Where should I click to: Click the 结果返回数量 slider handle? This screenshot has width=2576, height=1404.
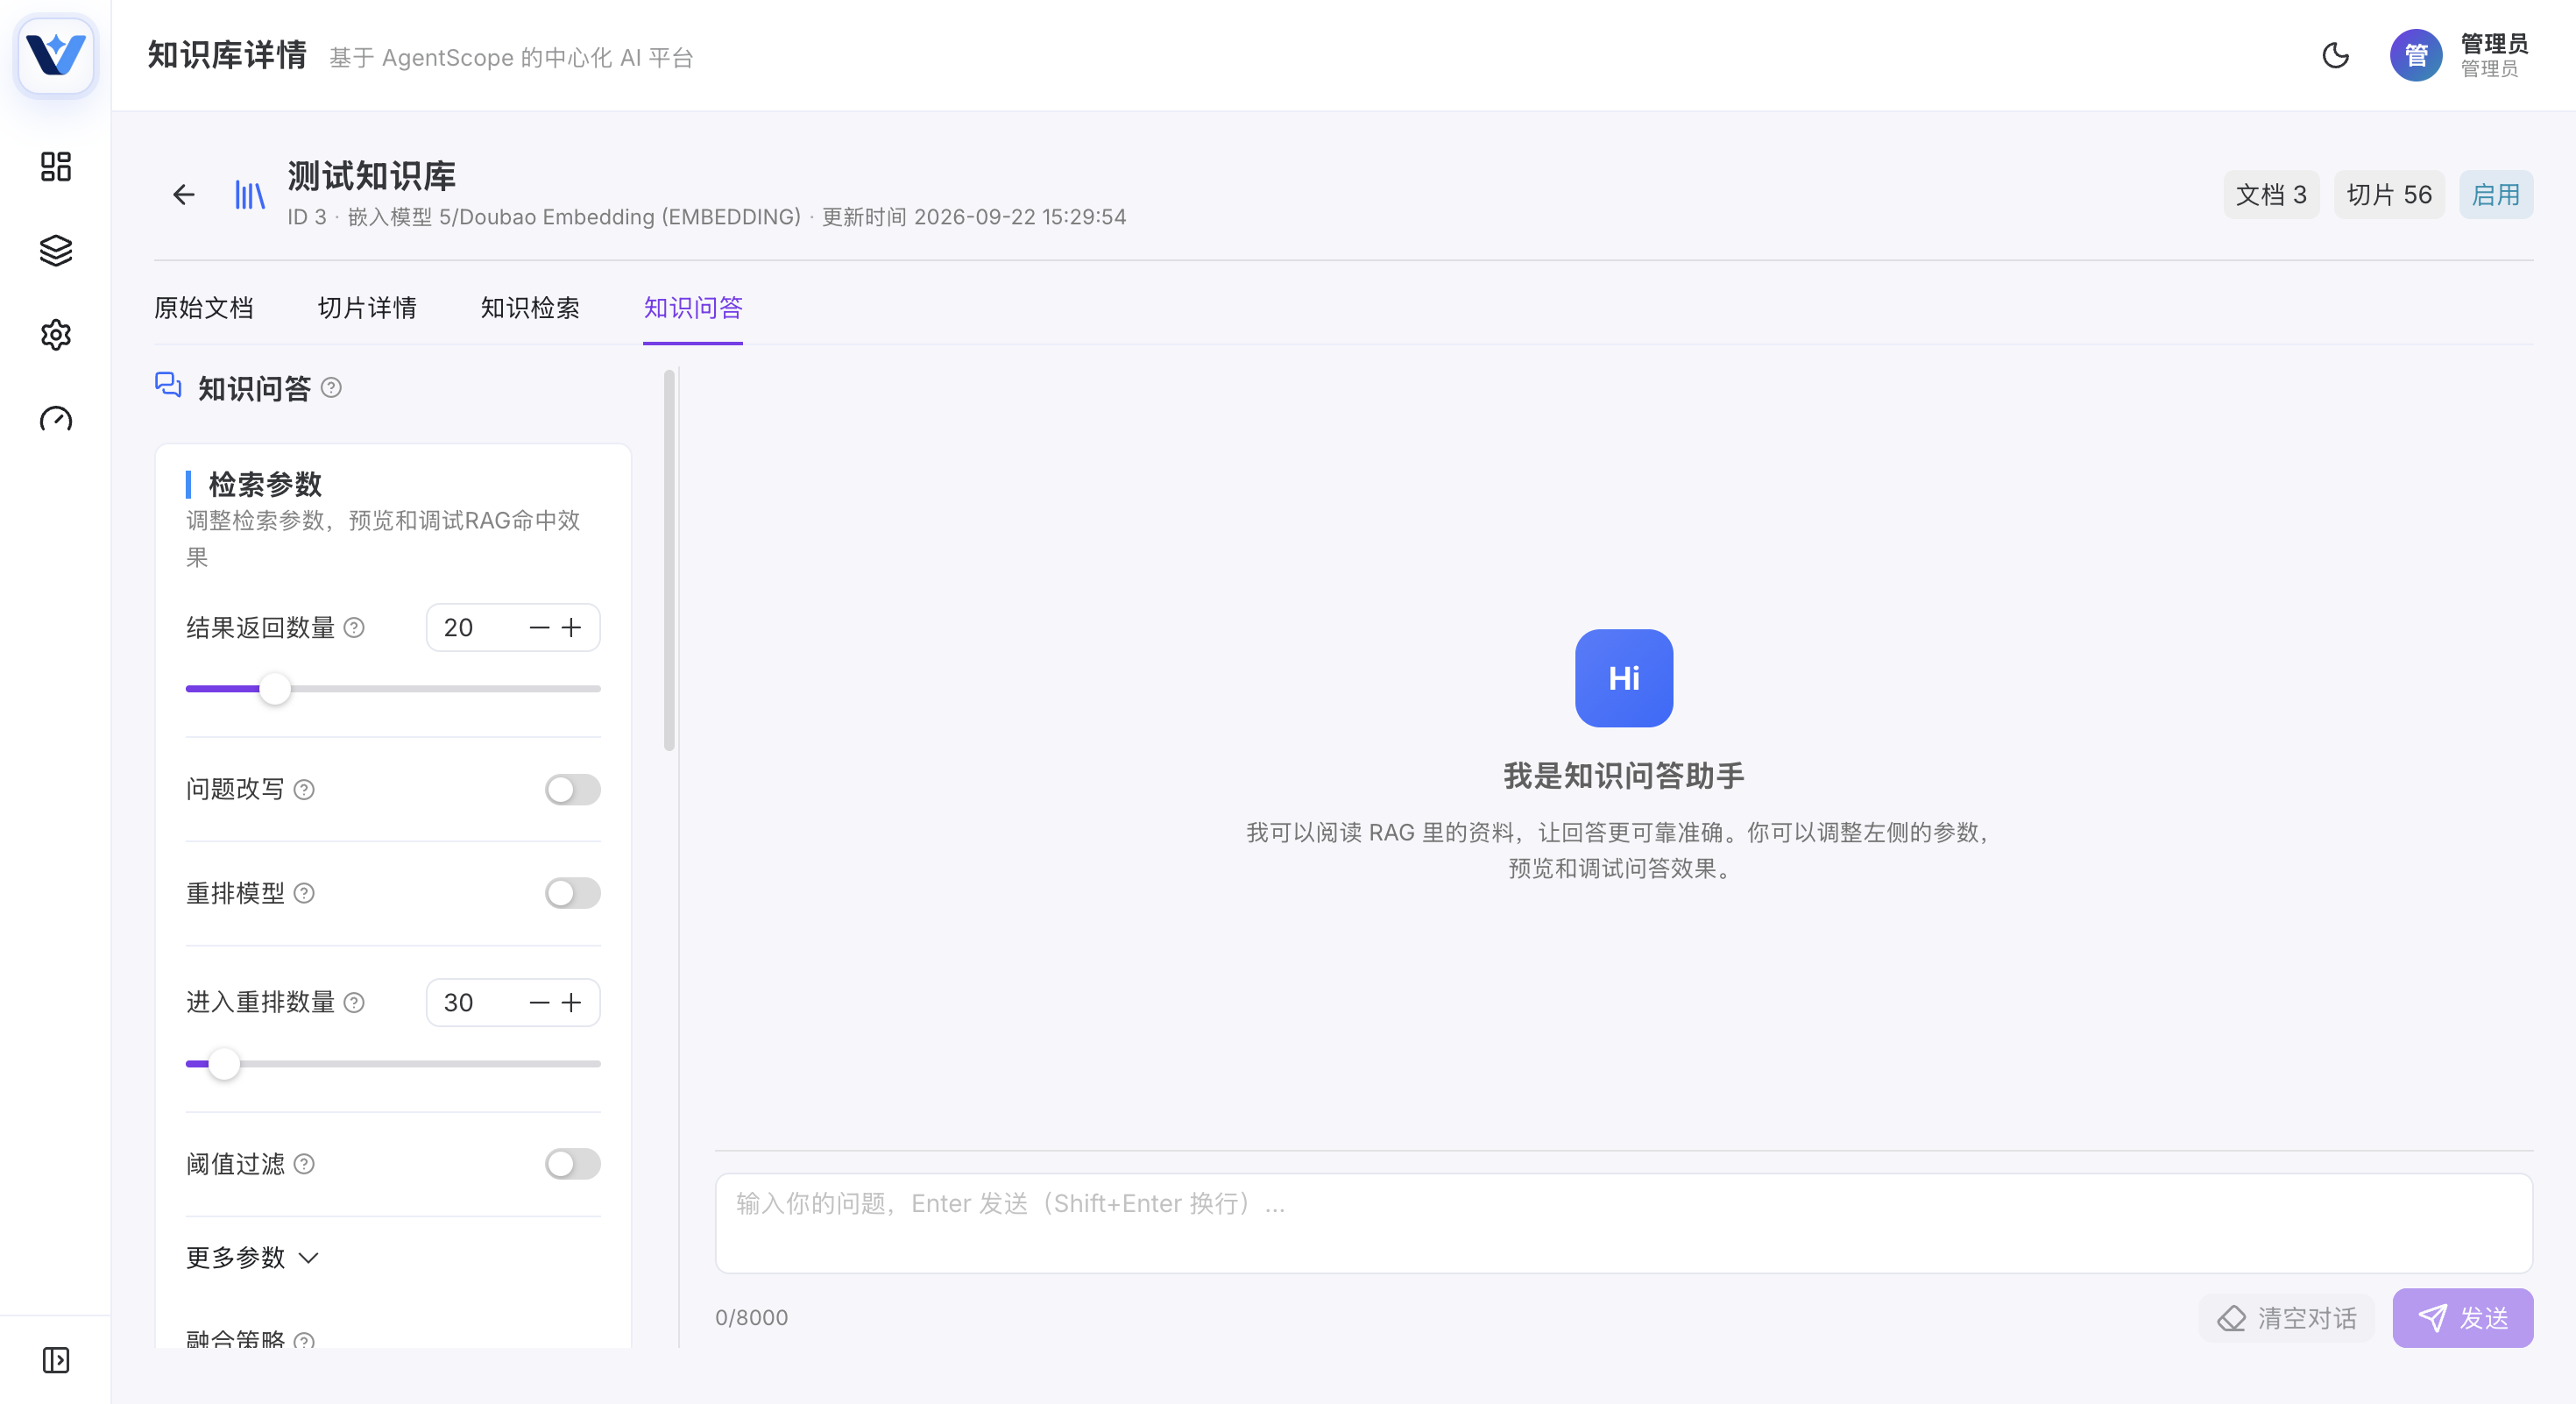click(275, 689)
